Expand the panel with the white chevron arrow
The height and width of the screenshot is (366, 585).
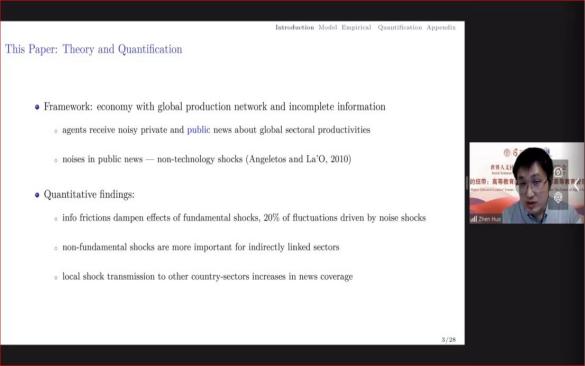point(577,185)
